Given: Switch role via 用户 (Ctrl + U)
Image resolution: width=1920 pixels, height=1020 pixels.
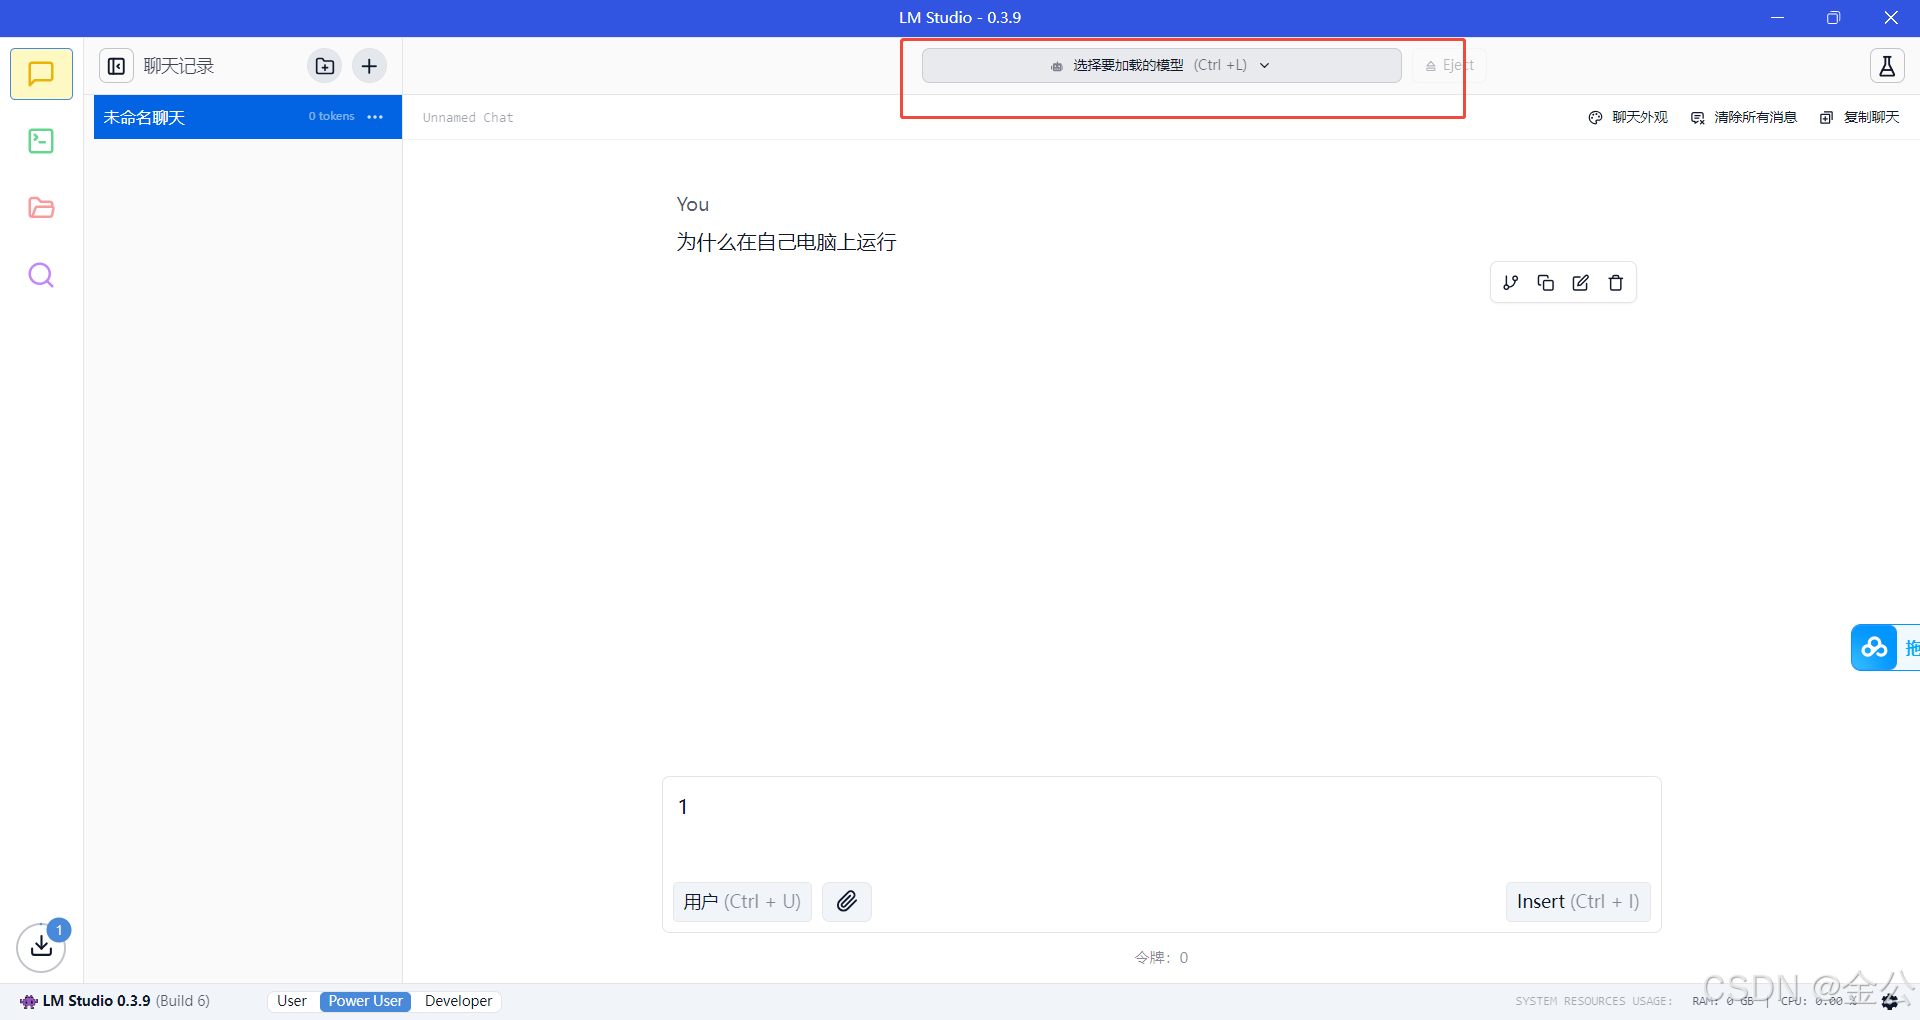Looking at the screenshot, I should (x=742, y=901).
